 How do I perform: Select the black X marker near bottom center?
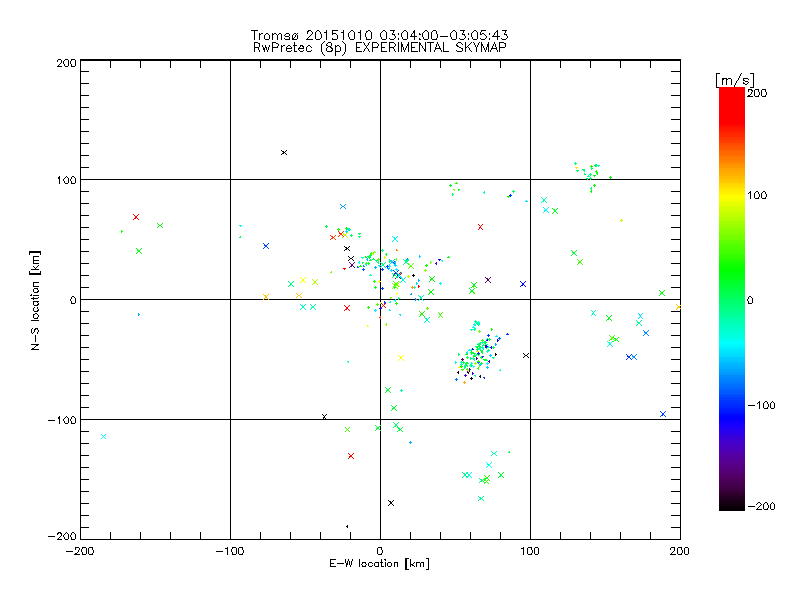pos(391,503)
